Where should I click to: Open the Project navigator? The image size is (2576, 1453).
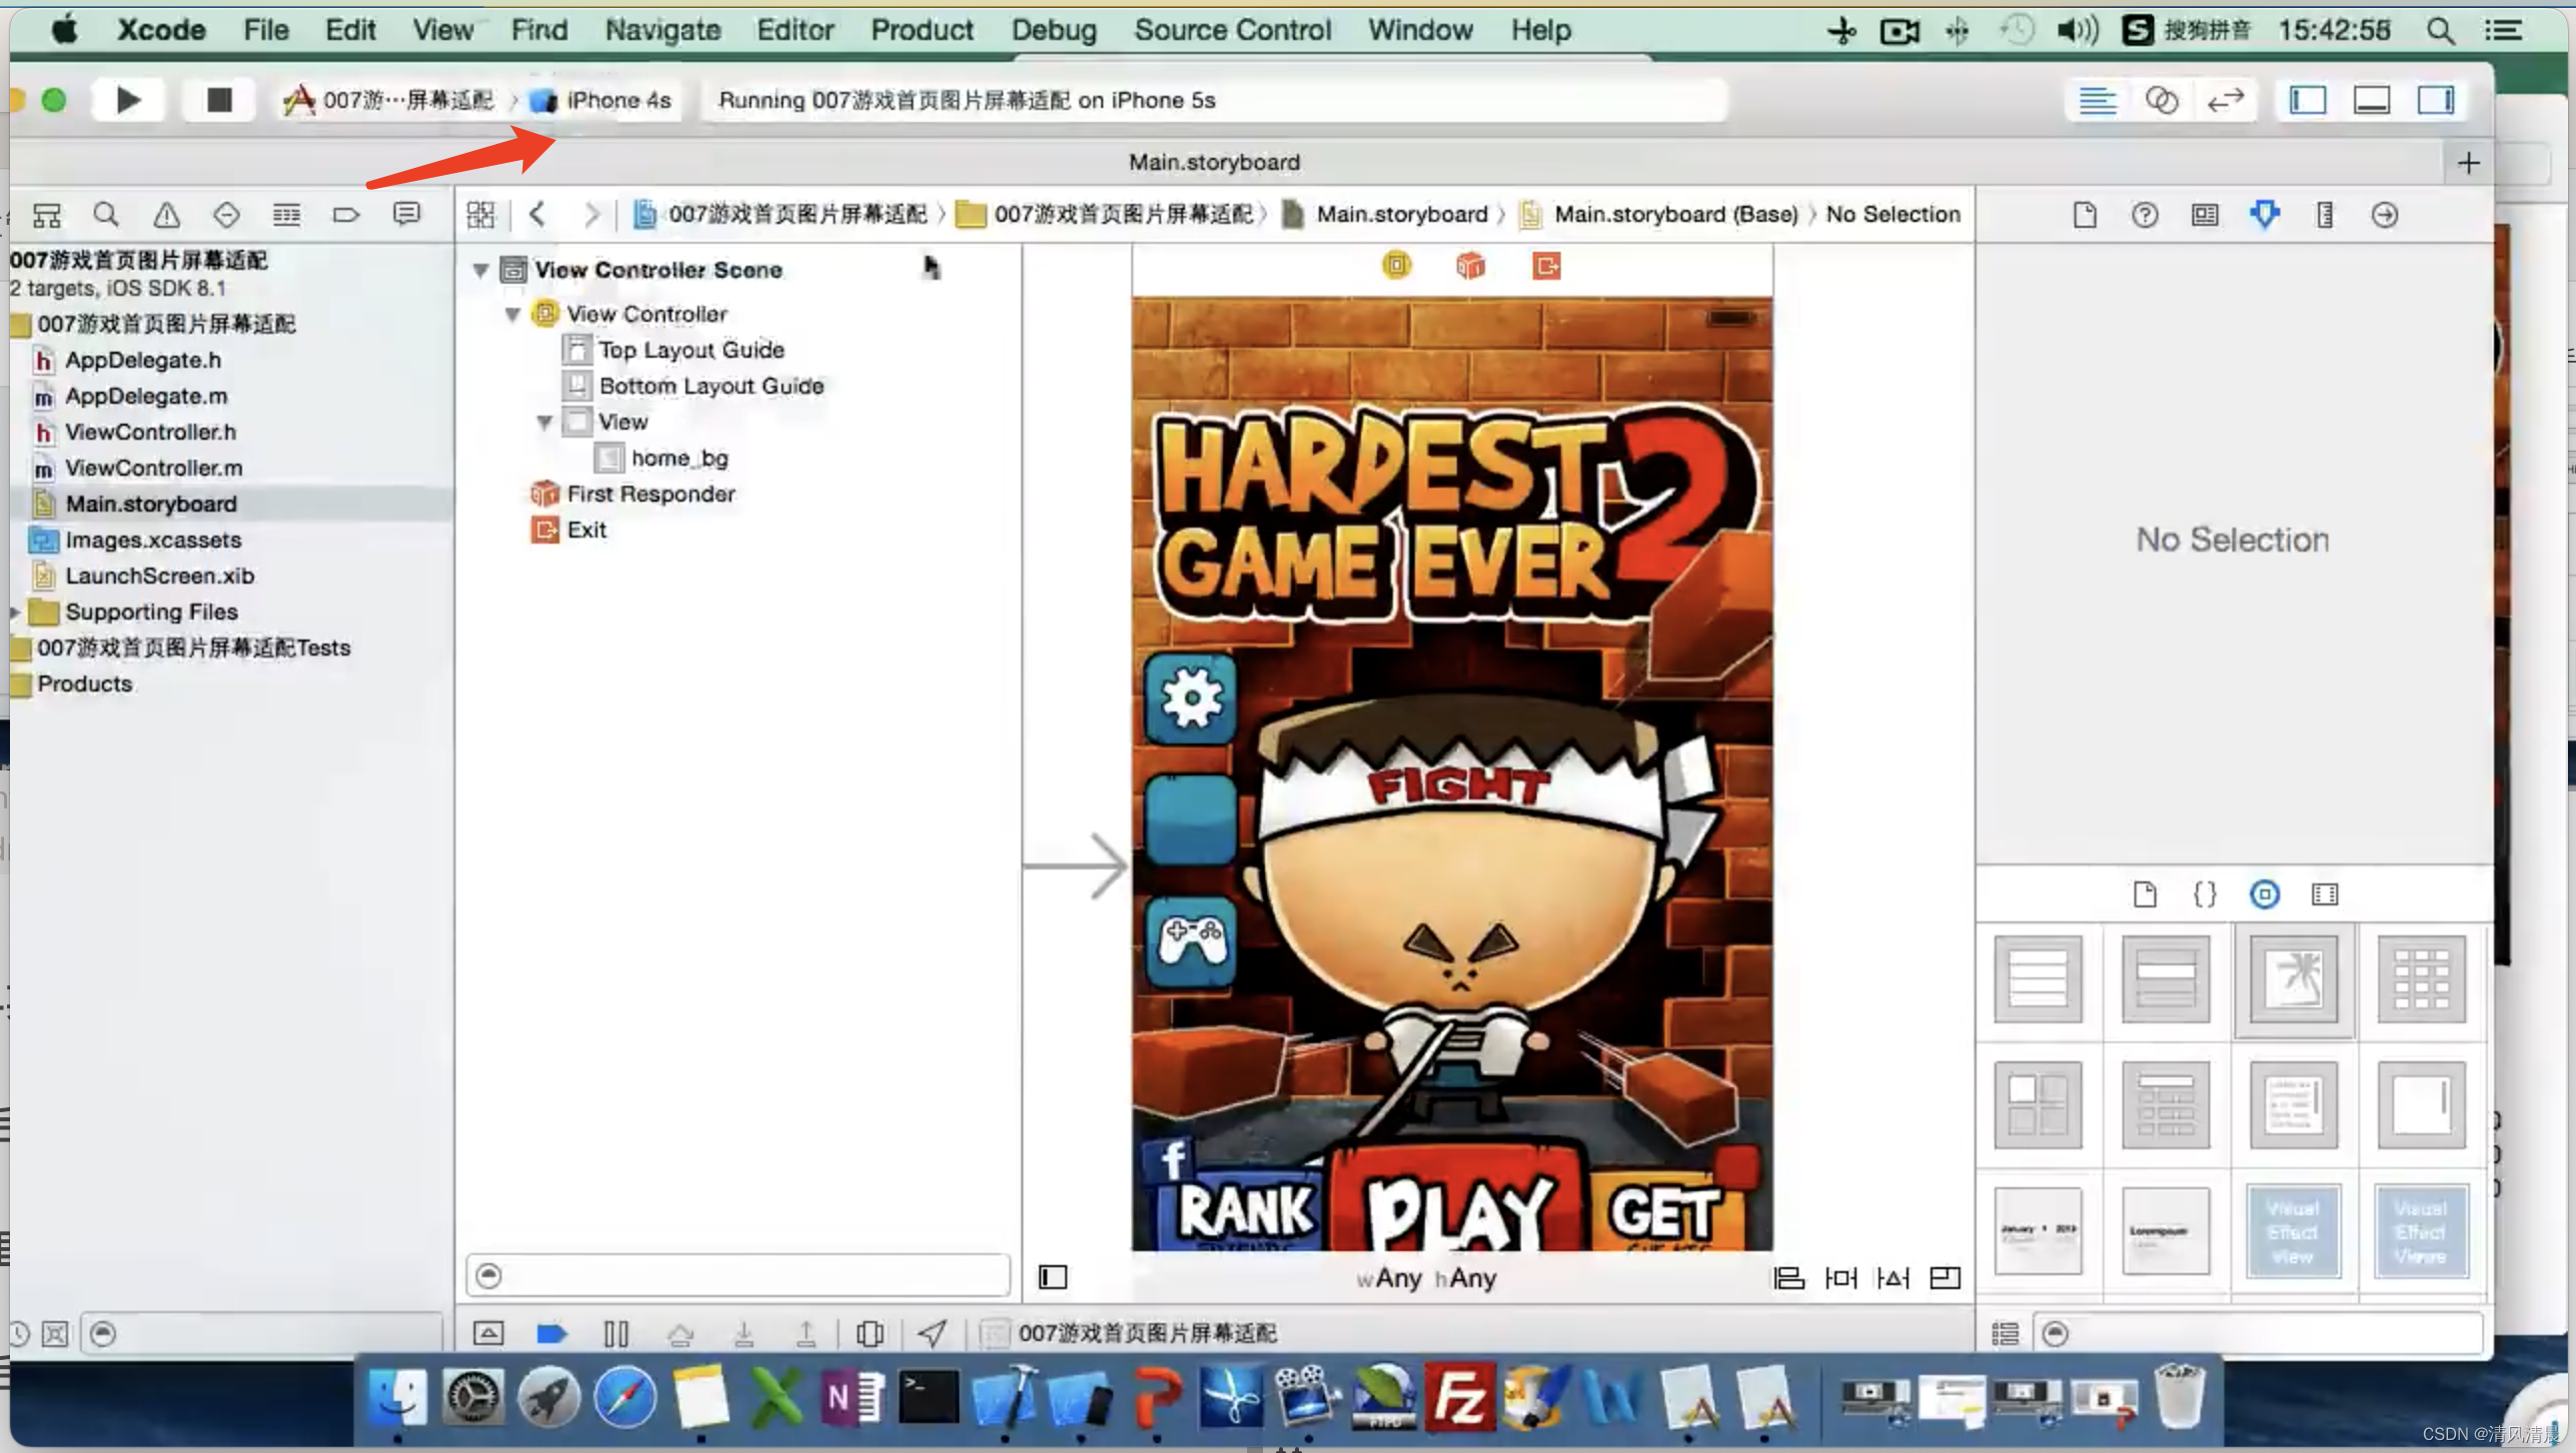(x=47, y=214)
